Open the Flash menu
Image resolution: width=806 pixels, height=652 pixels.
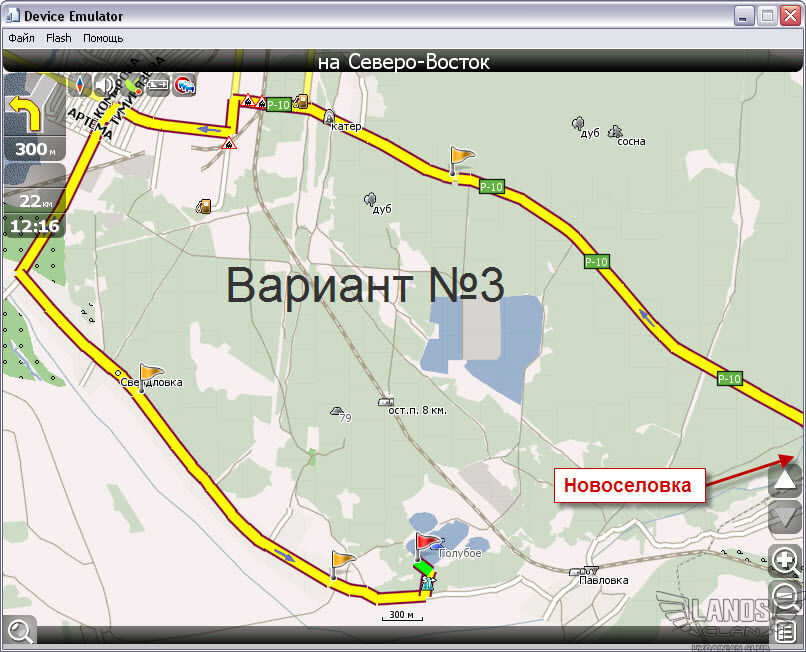tap(59, 38)
